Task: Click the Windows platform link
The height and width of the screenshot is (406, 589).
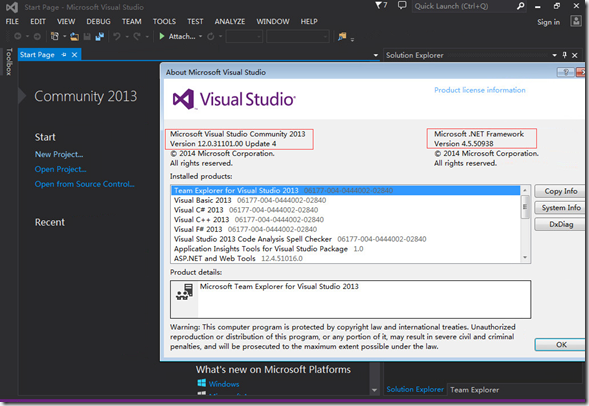Action: 224,384
